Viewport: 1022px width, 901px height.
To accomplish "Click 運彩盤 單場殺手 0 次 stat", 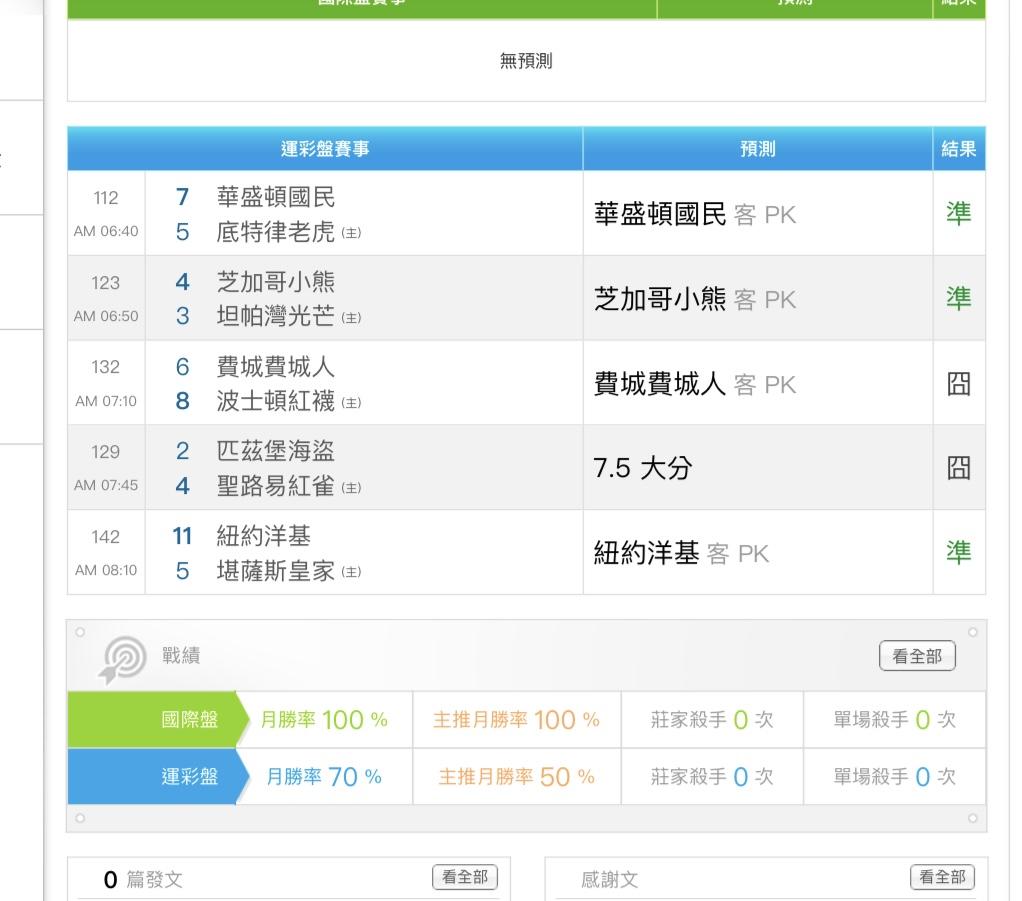I will point(894,776).
